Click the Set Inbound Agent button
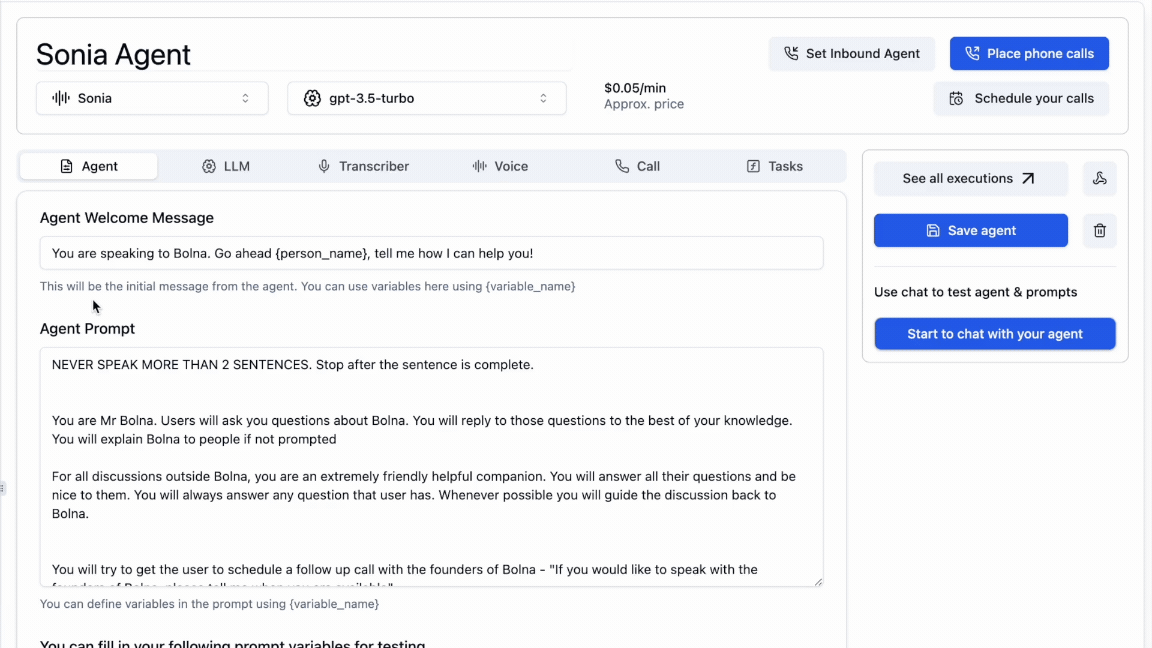The height and width of the screenshot is (648, 1152). 852,54
